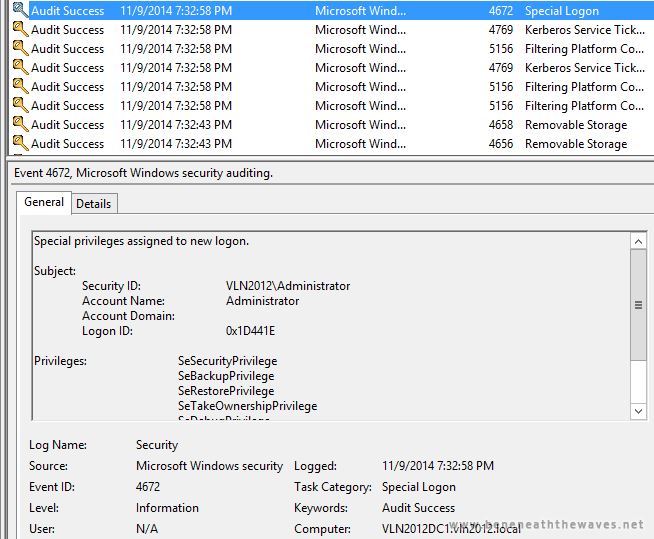The width and height of the screenshot is (654, 539).
Task: Click the Keywords value 'Audit Success'
Action: 418,508
